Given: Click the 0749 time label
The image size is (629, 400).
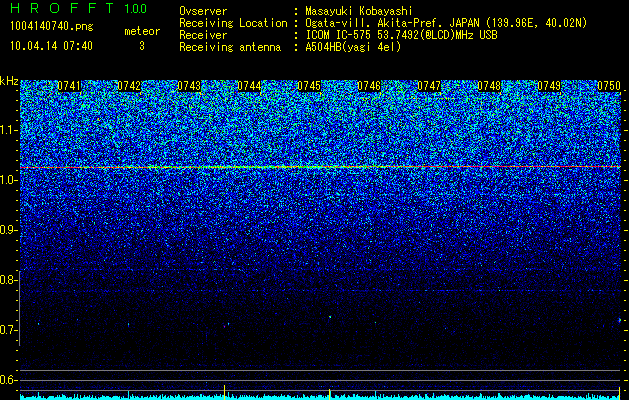Looking at the screenshot, I should pyautogui.click(x=549, y=86).
